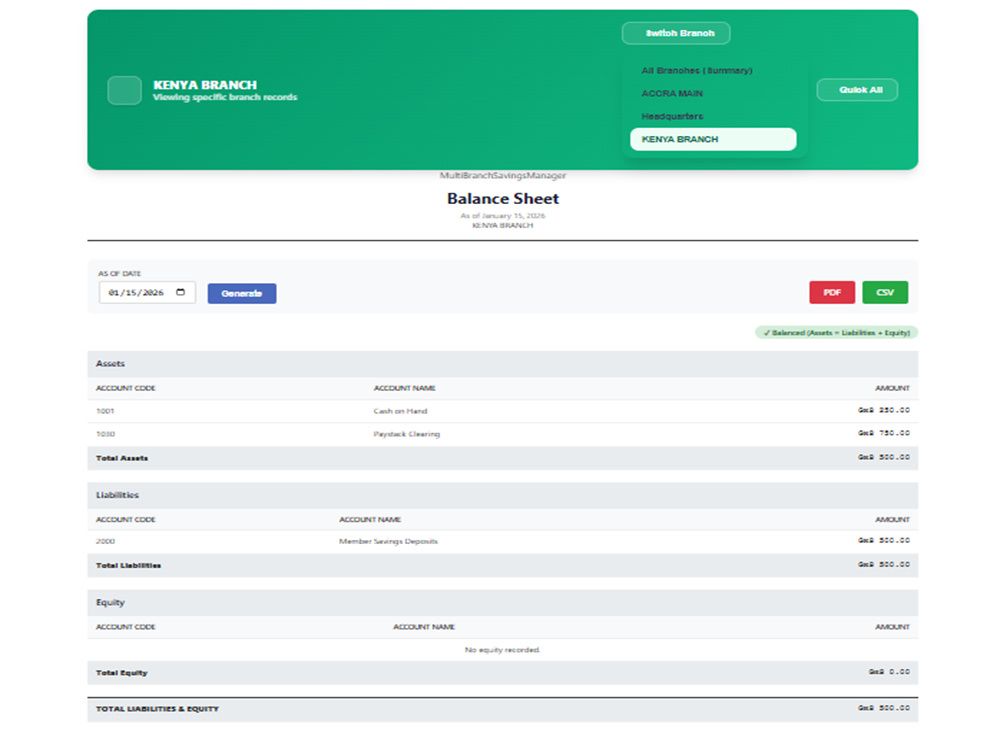The width and height of the screenshot is (1000, 750).
Task: Click Total Assets row label
Action: 122,458
